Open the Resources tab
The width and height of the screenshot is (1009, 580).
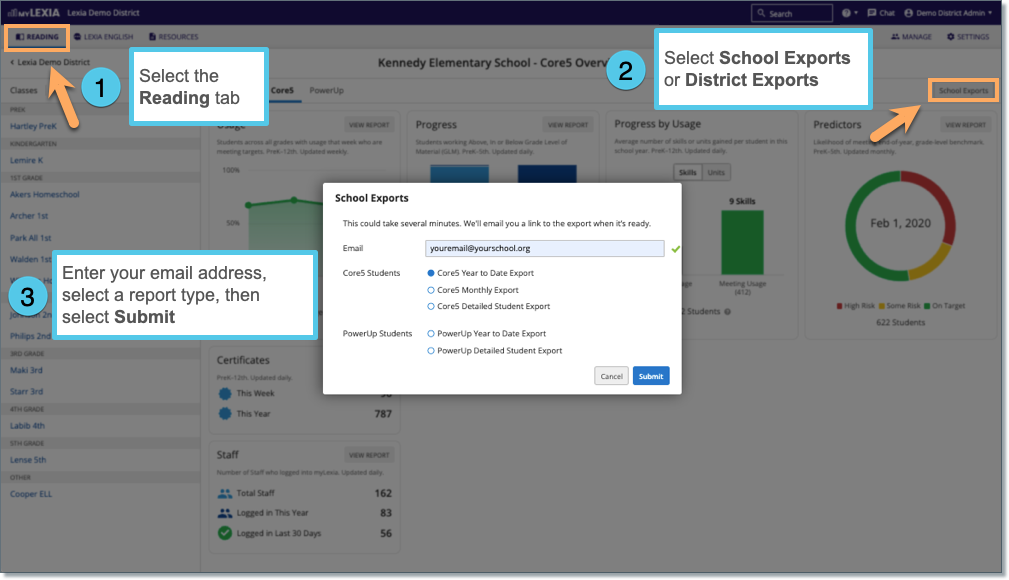point(174,37)
